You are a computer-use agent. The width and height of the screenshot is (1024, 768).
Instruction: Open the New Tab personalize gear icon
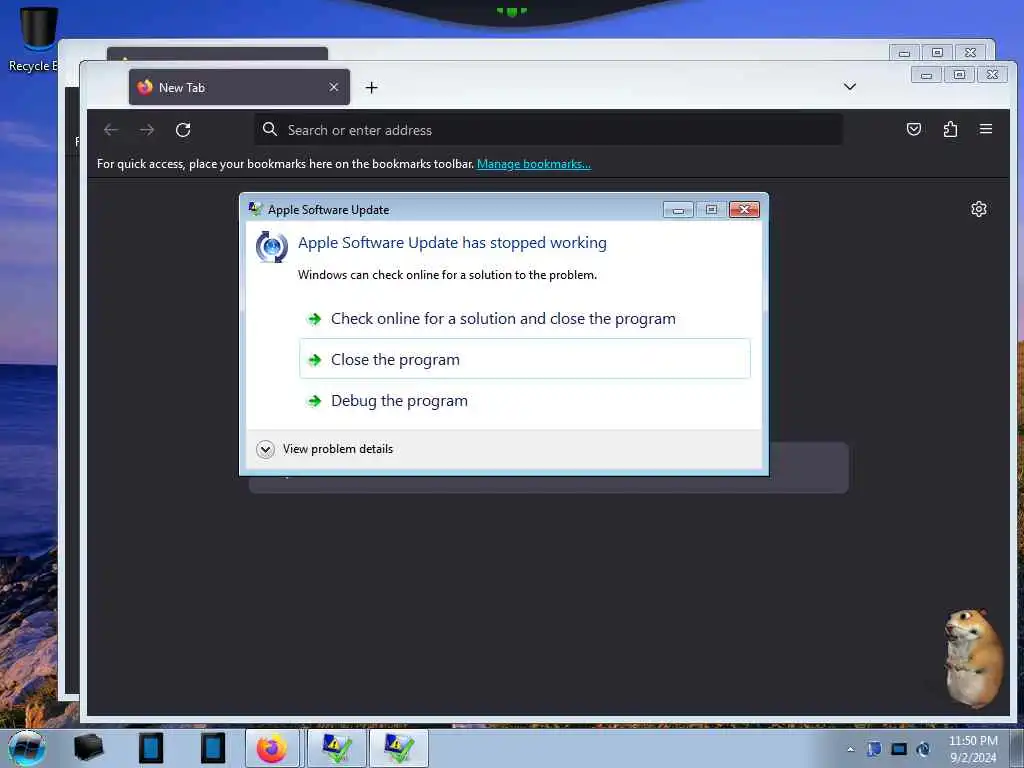(x=978, y=209)
